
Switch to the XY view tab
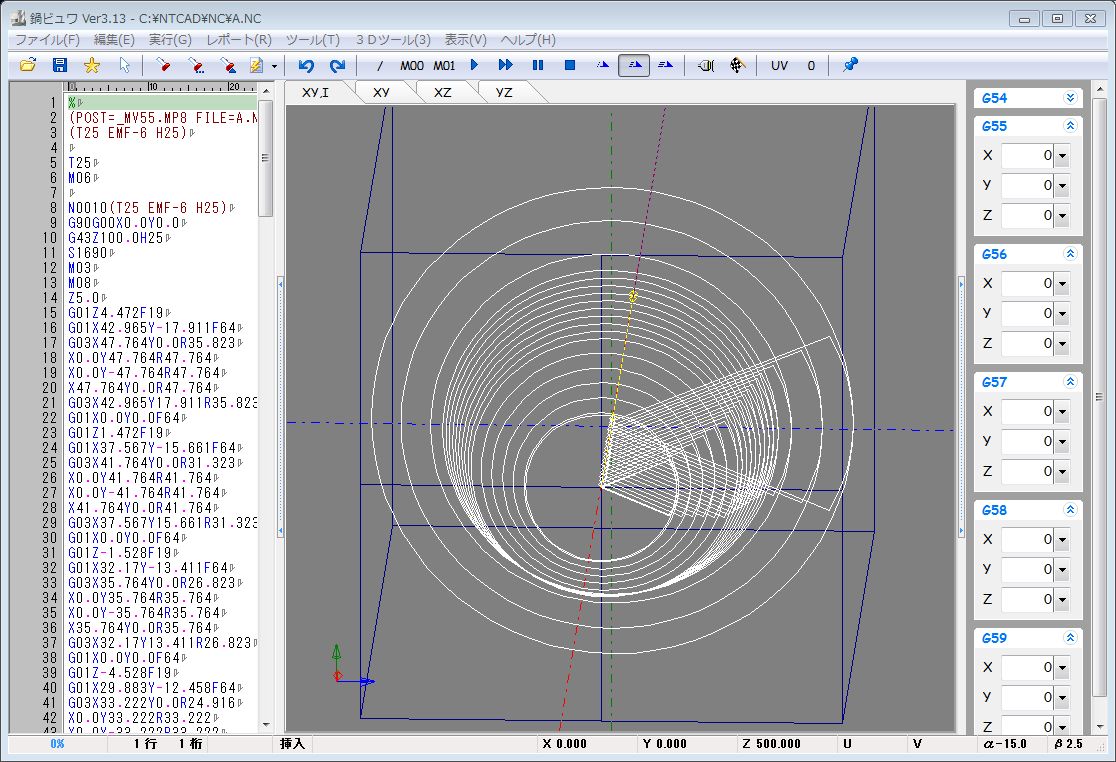point(381,92)
